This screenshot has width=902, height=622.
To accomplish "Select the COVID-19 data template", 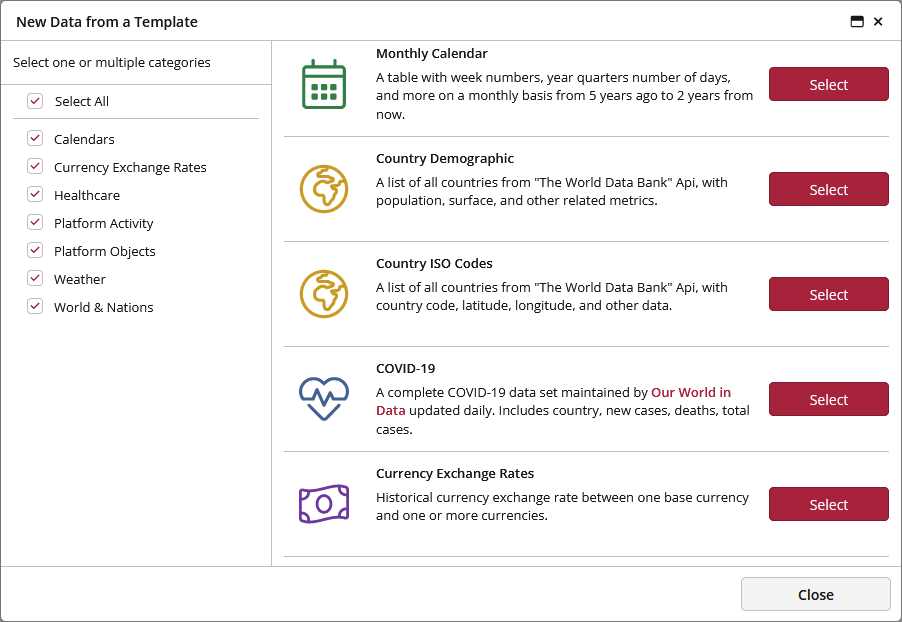I will [x=828, y=399].
